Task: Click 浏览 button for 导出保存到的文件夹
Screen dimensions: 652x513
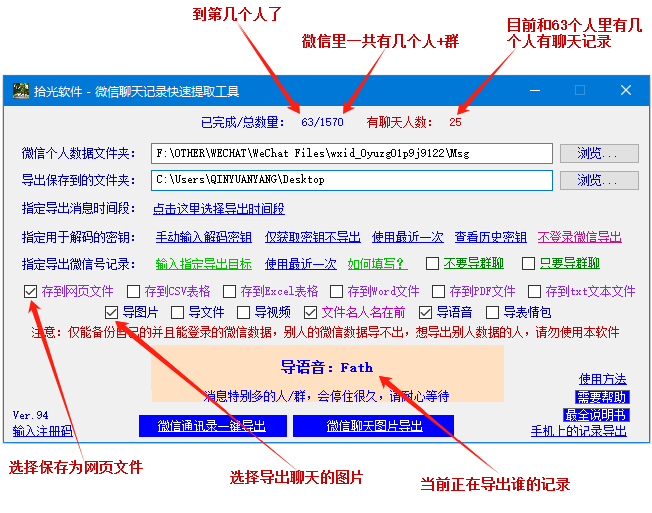Action: point(599,180)
